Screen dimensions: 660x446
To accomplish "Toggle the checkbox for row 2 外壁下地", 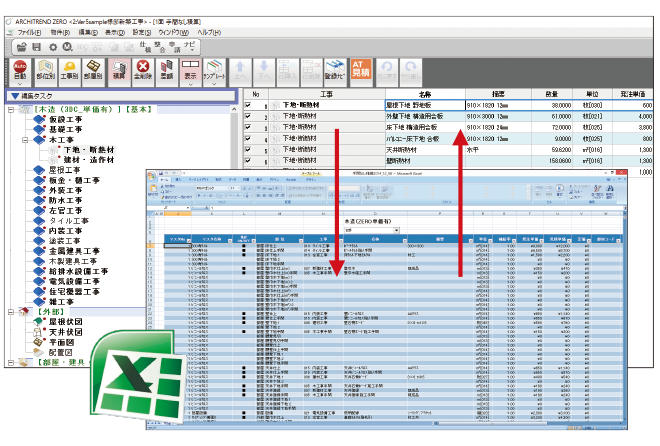I will coord(248,116).
